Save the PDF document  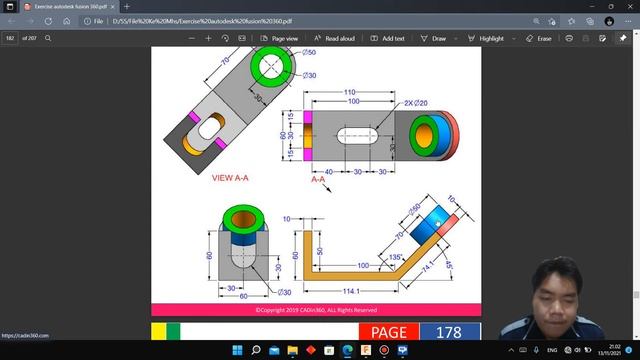(x=586, y=38)
